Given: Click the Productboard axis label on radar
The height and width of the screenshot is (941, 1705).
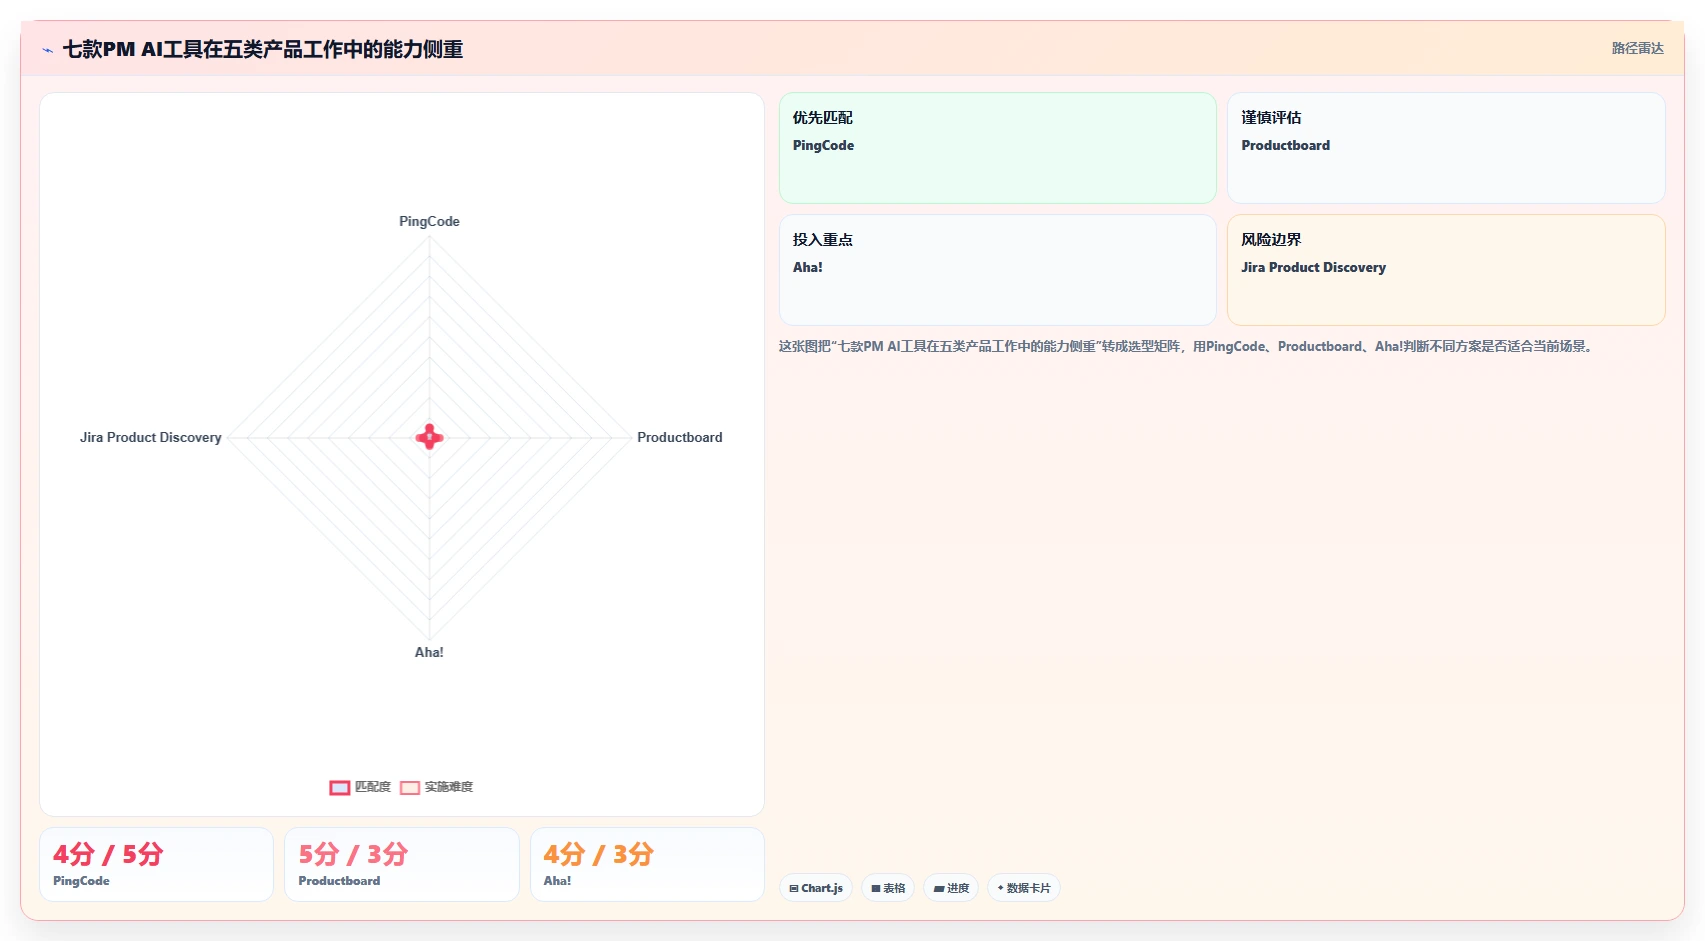Looking at the screenshot, I should click(x=680, y=437).
